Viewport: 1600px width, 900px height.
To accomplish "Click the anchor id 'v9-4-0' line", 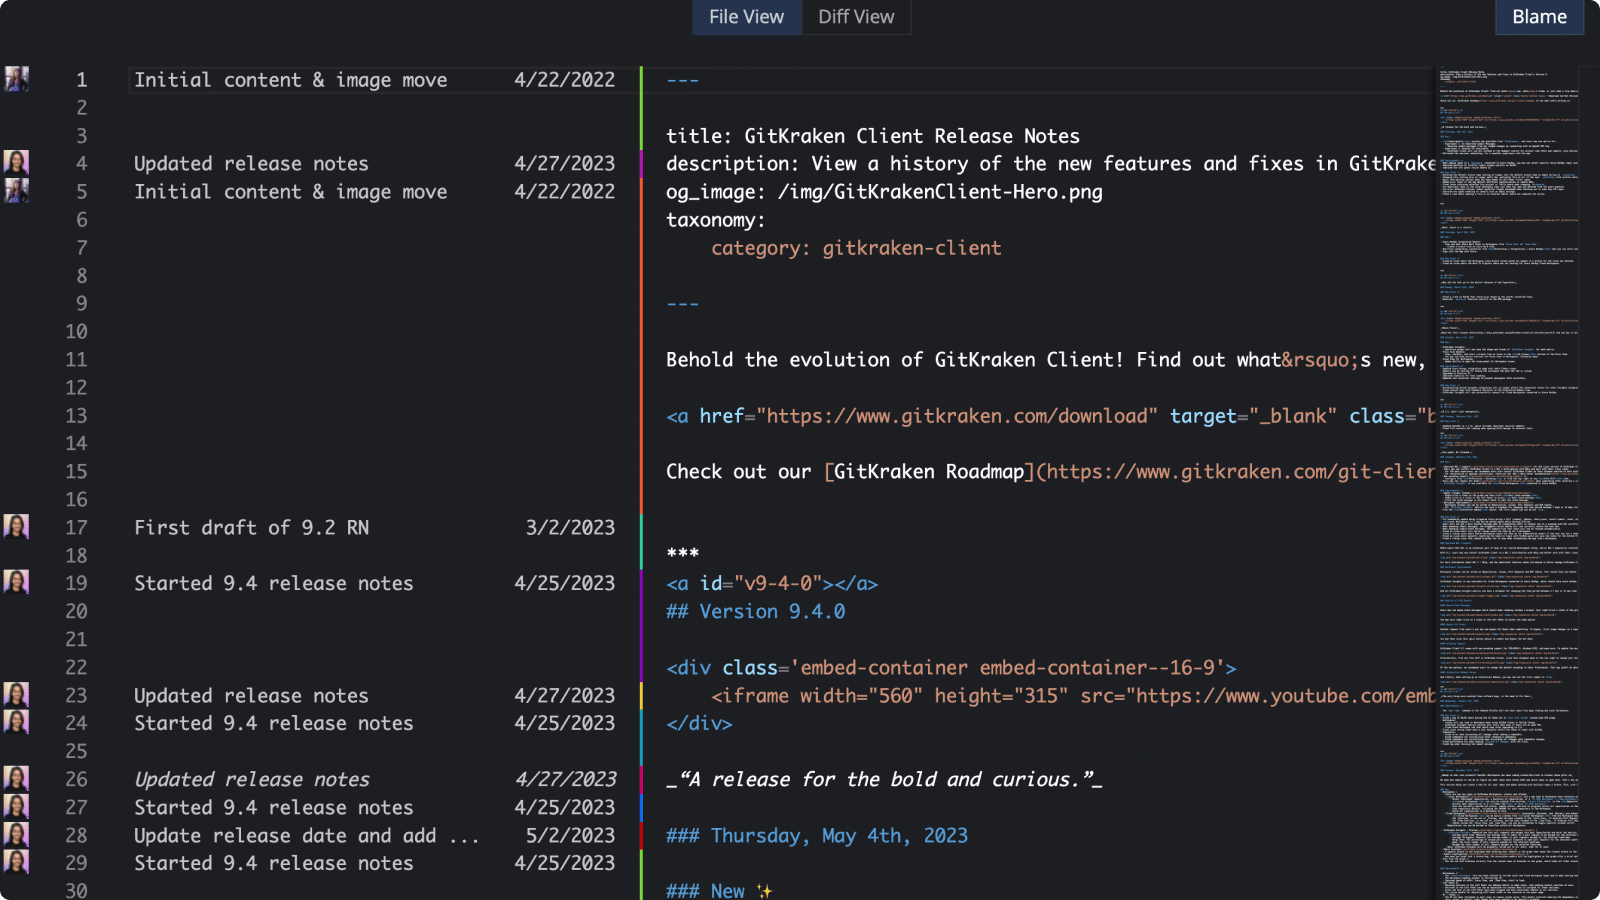I will tap(772, 584).
